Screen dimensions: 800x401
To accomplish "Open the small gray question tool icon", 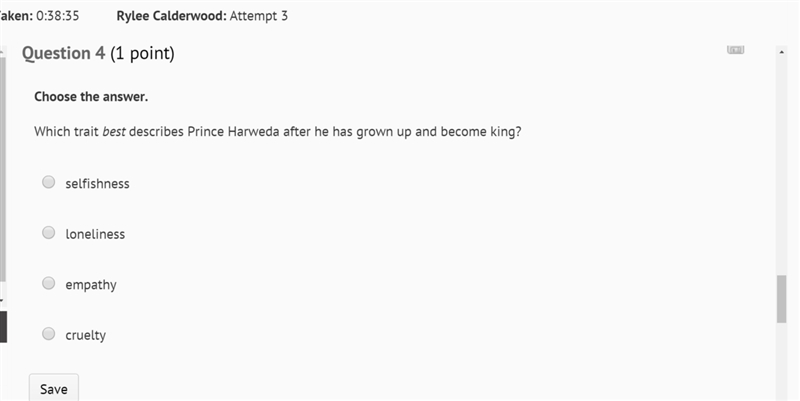I will coord(735,49).
